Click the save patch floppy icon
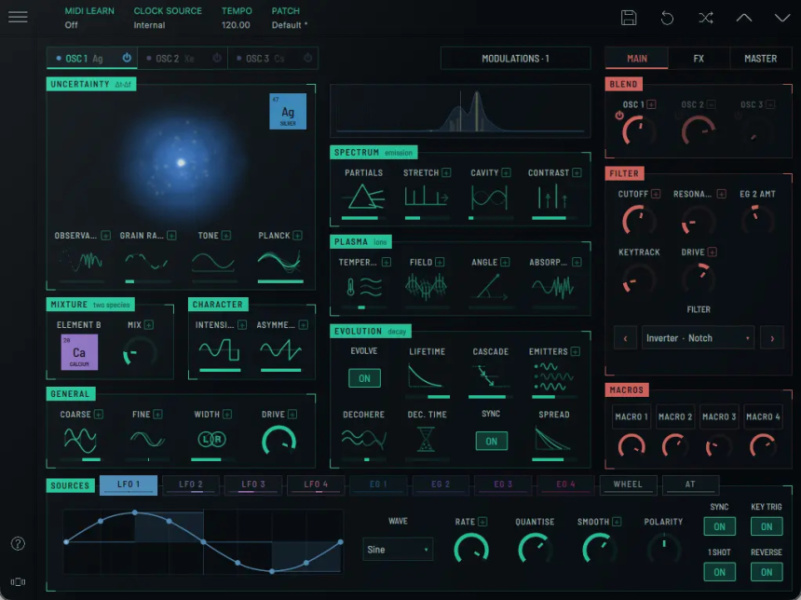The image size is (801, 600). pos(628,18)
